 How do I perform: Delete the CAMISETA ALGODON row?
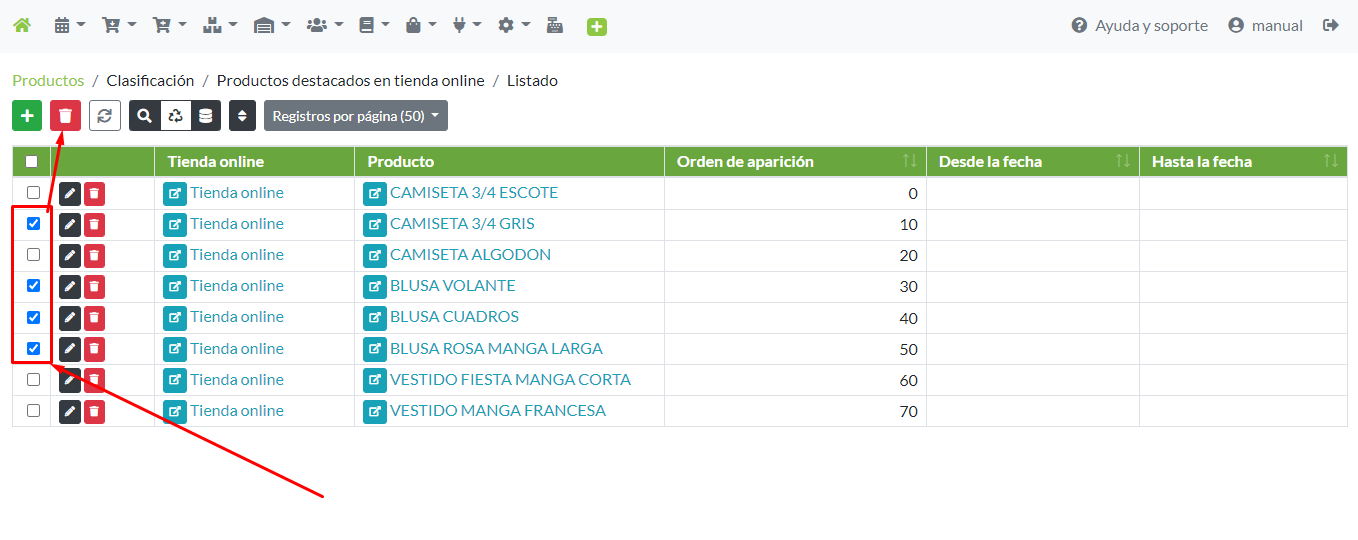coord(94,255)
